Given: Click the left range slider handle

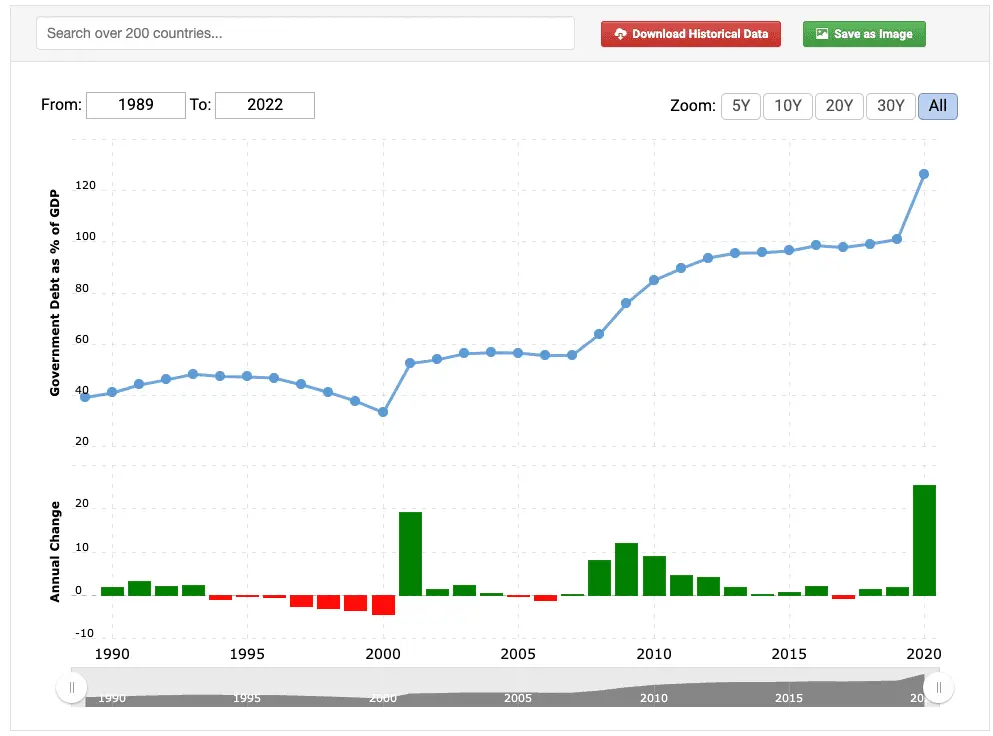Looking at the screenshot, I should pyautogui.click(x=71, y=687).
